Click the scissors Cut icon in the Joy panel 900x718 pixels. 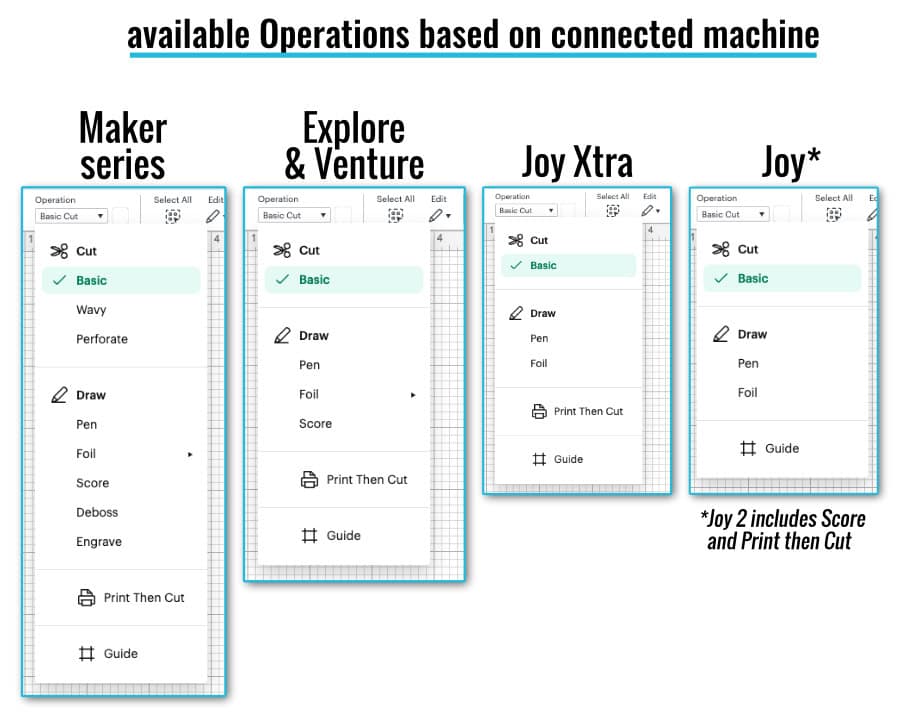(720, 249)
